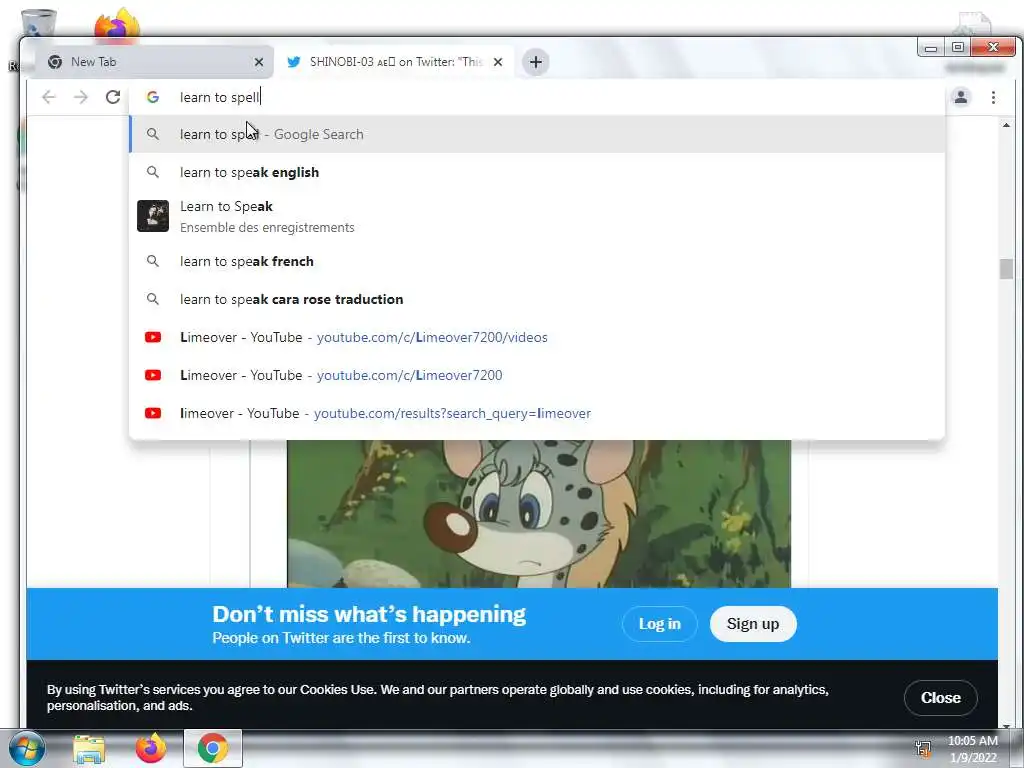Select the 'learn to spell - Google Search' suggestion

click(x=537, y=134)
